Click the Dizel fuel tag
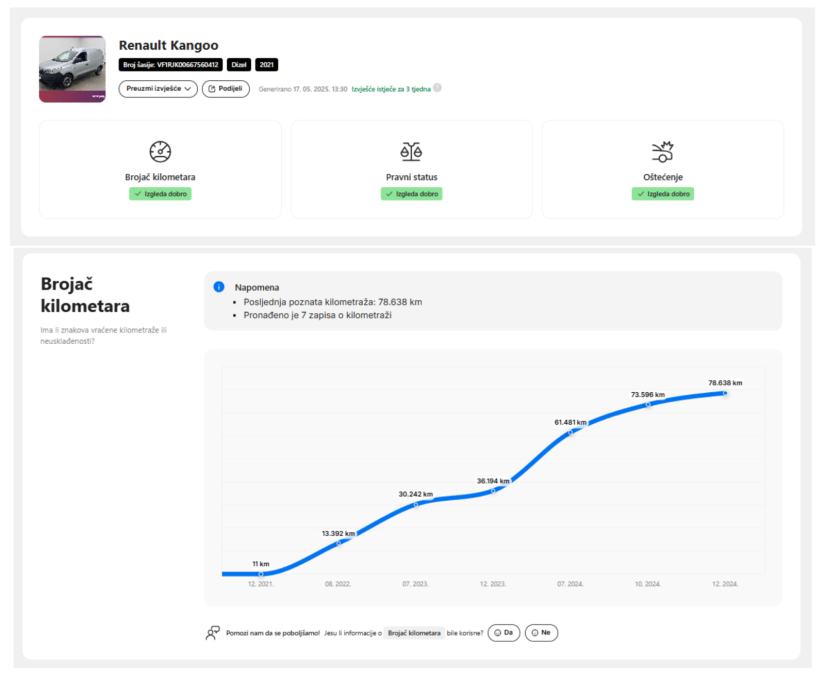The width and height of the screenshot is (825, 690). coord(239,65)
